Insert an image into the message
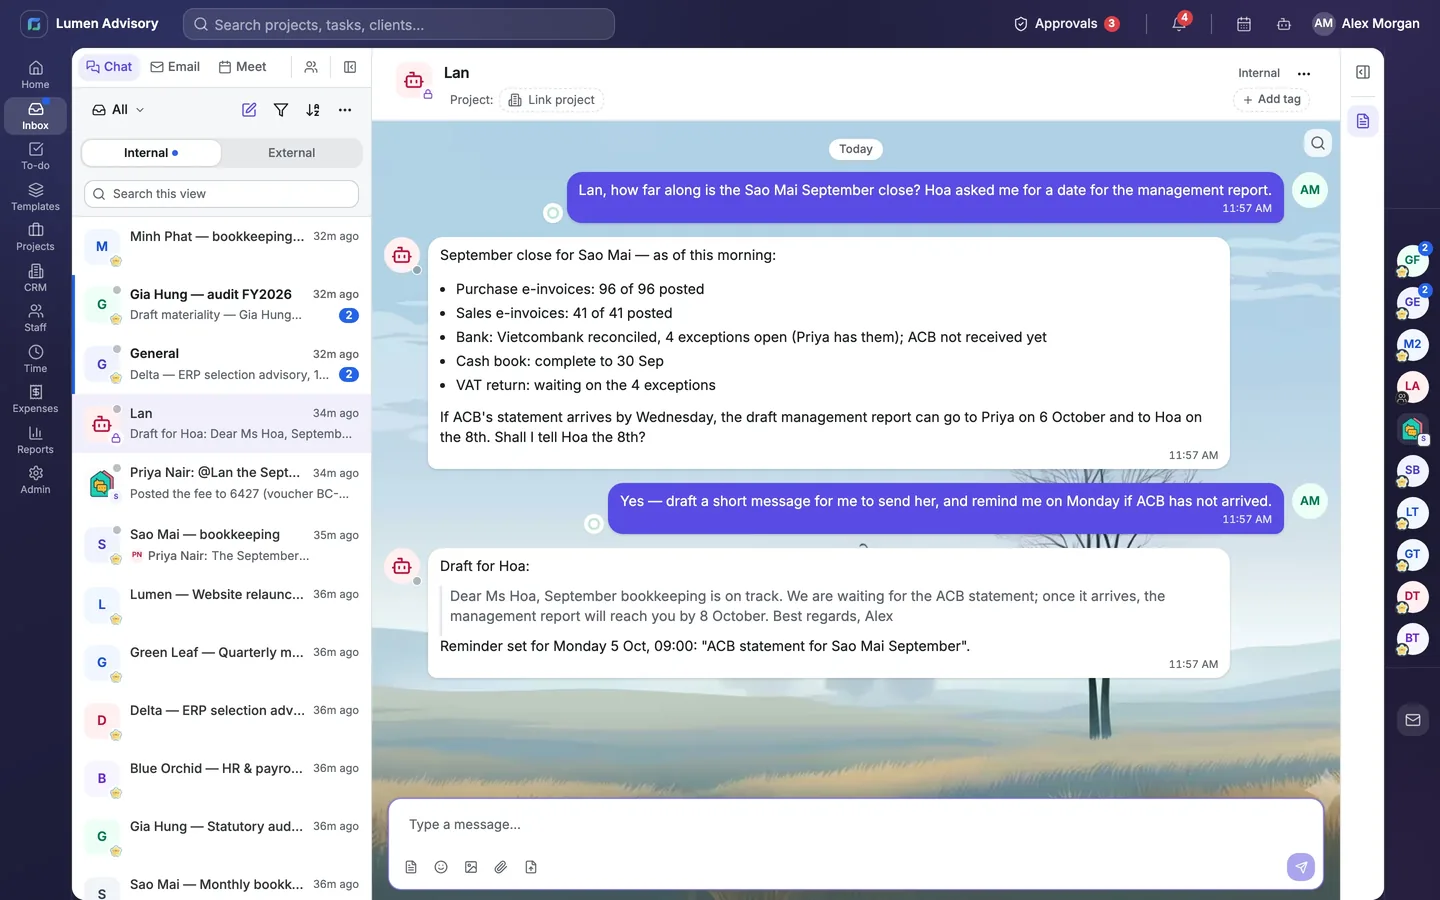The height and width of the screenshot is (900, 1440). coord(471,867)
